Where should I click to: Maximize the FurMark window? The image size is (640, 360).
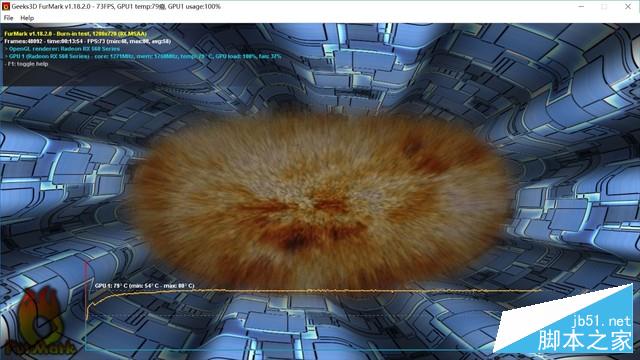(x=604, y=7)
